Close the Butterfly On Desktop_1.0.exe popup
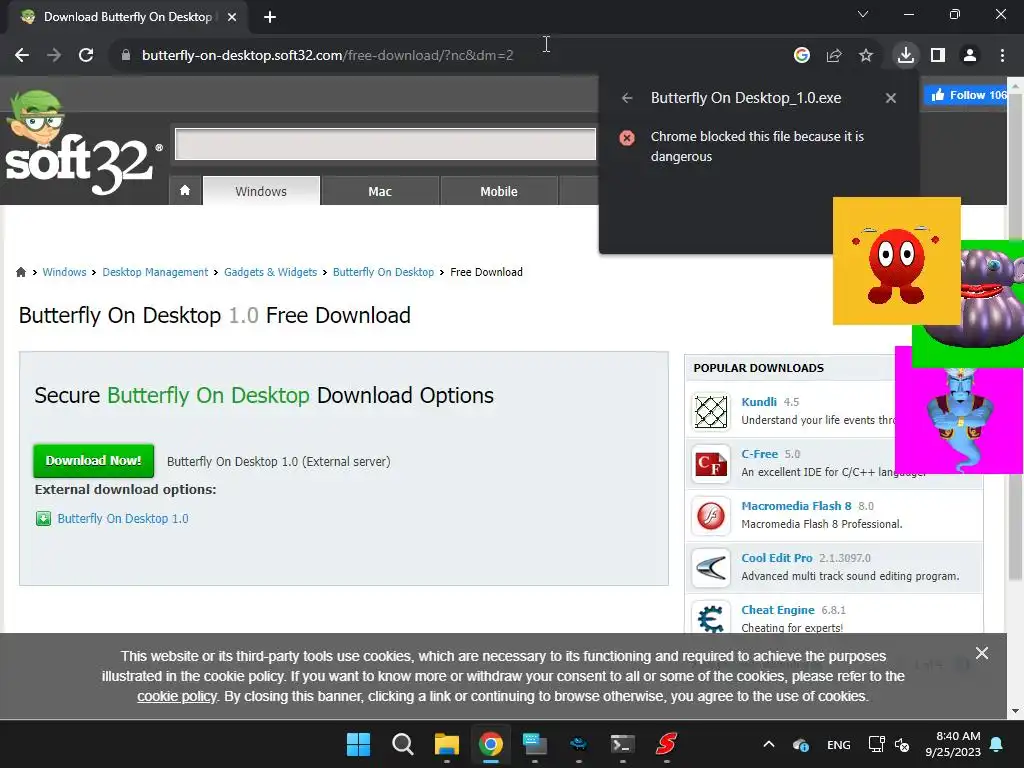This screenshot has width=1024, height=768. point(891,98)
